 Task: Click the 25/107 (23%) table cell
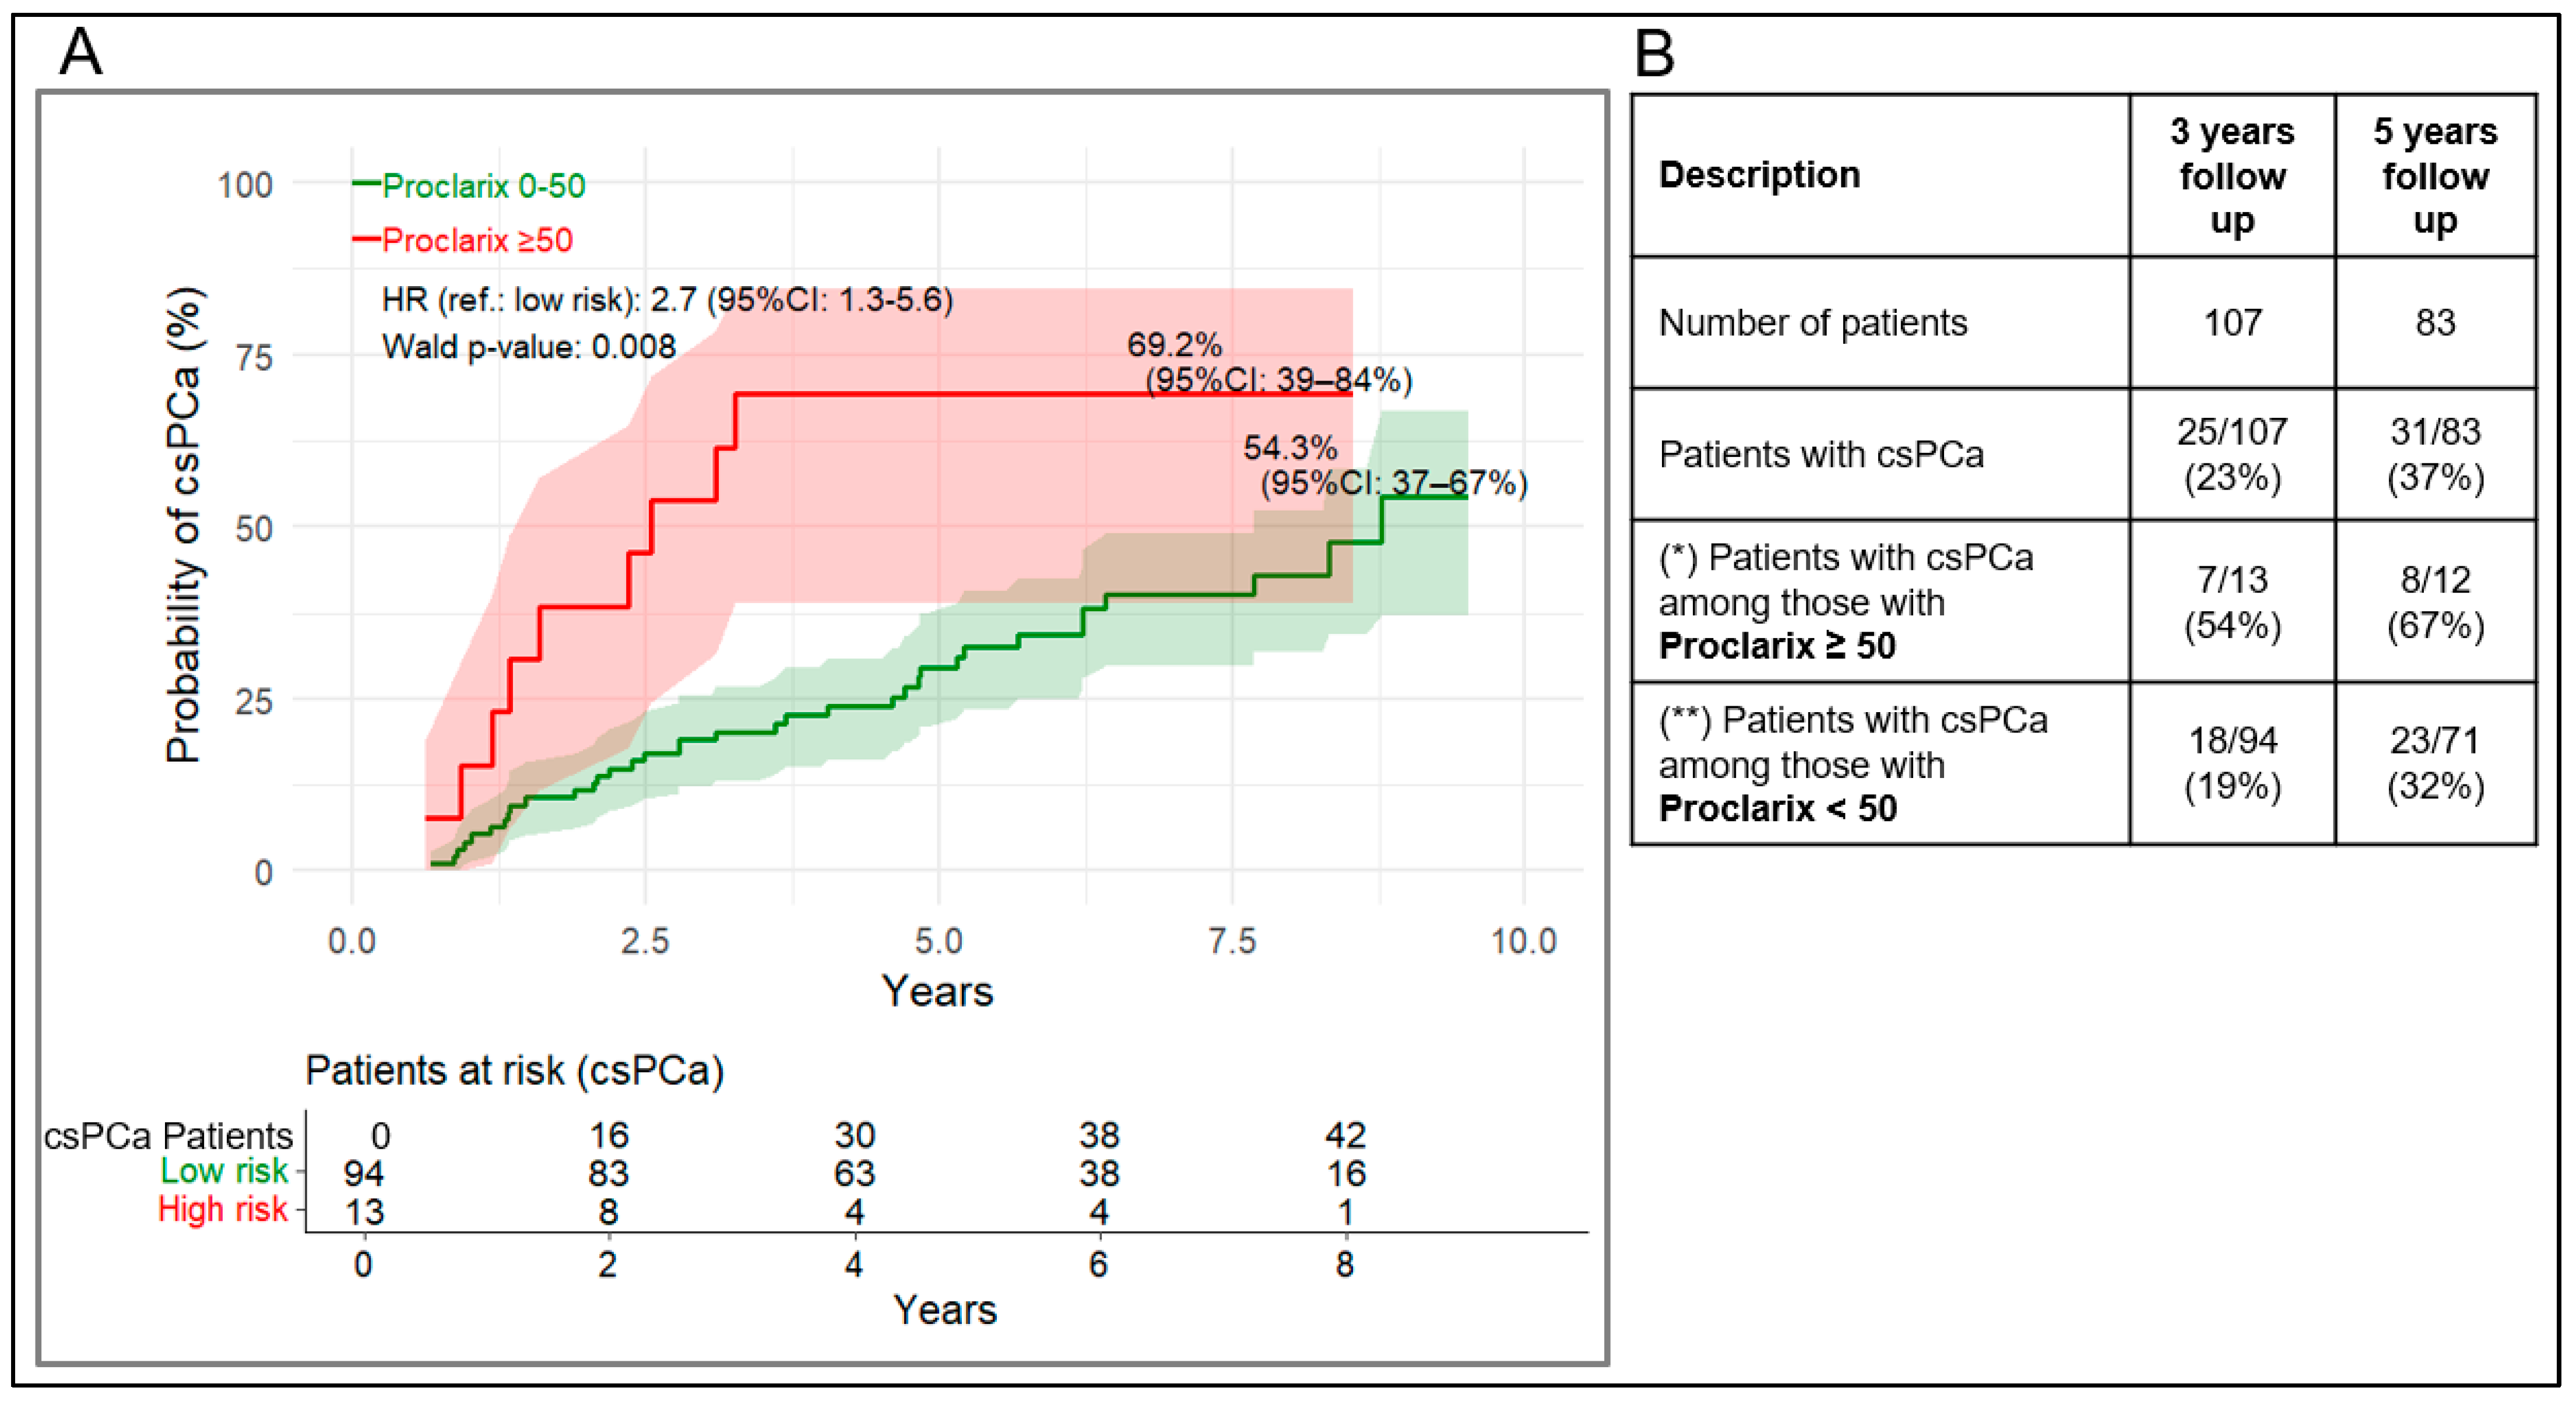click(x=2232, y=454)
